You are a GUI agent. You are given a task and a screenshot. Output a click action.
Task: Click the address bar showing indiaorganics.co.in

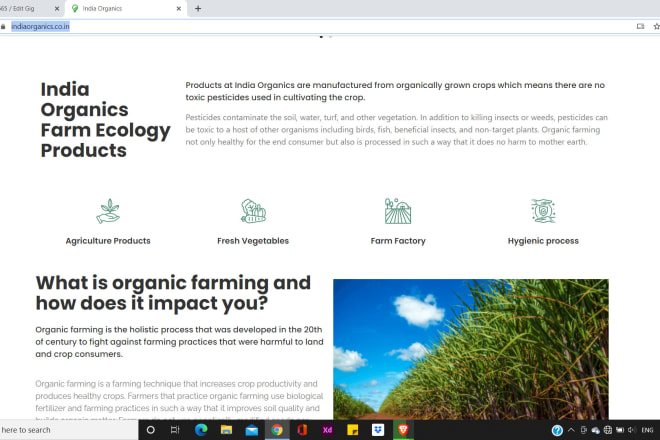pos(320,27)
